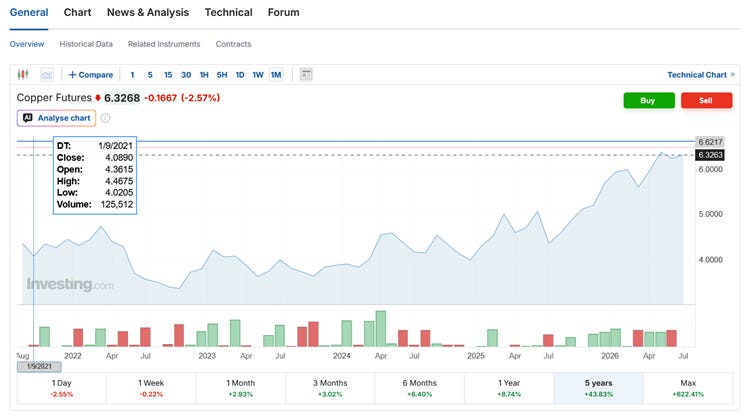Click the AI Analyse chart button
This screenshot has width=752, height=416.
tap(57, 118)
